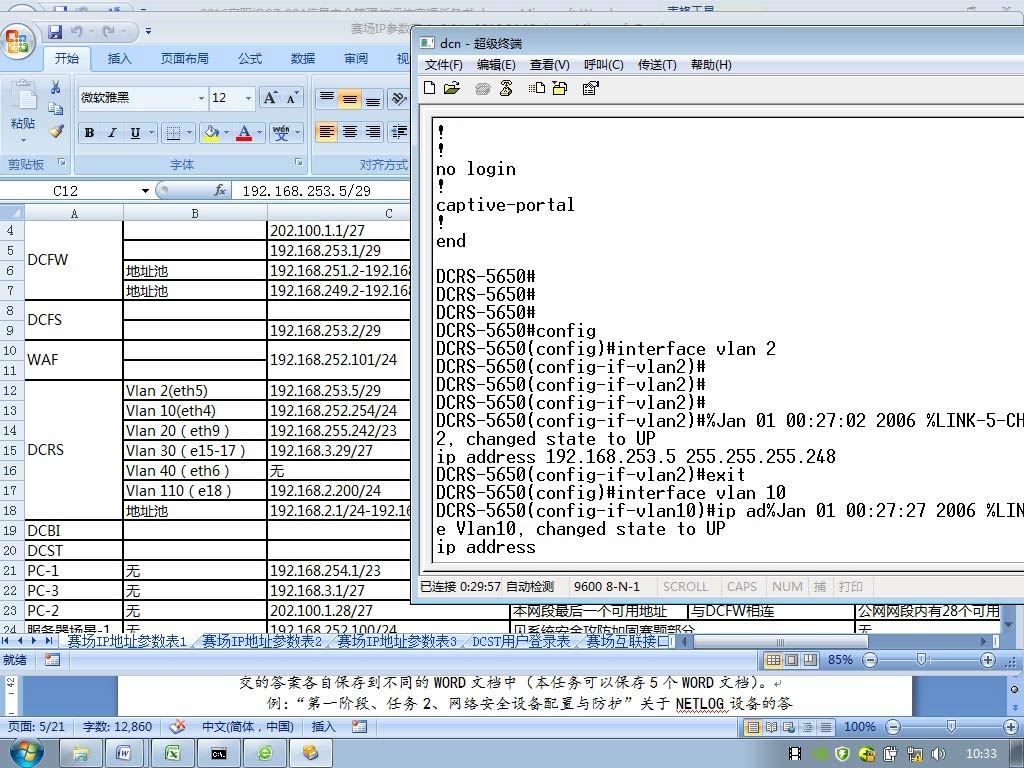
Task: Open the command prompt taskbar button
Action: [x=218, y=753]
